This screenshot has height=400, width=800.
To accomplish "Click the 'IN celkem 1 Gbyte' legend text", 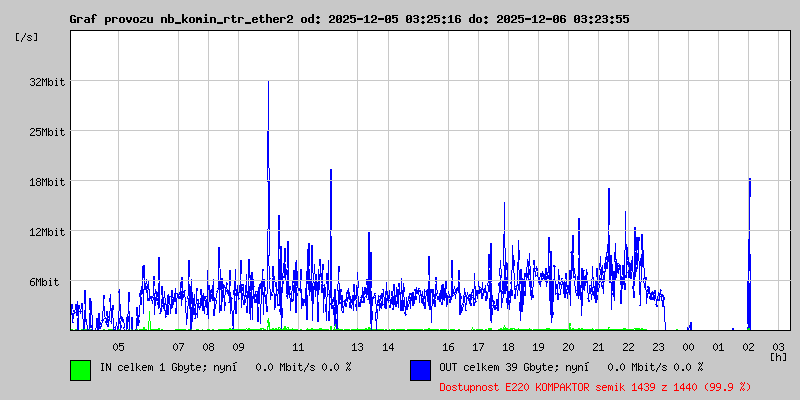I will coord(225,367).
